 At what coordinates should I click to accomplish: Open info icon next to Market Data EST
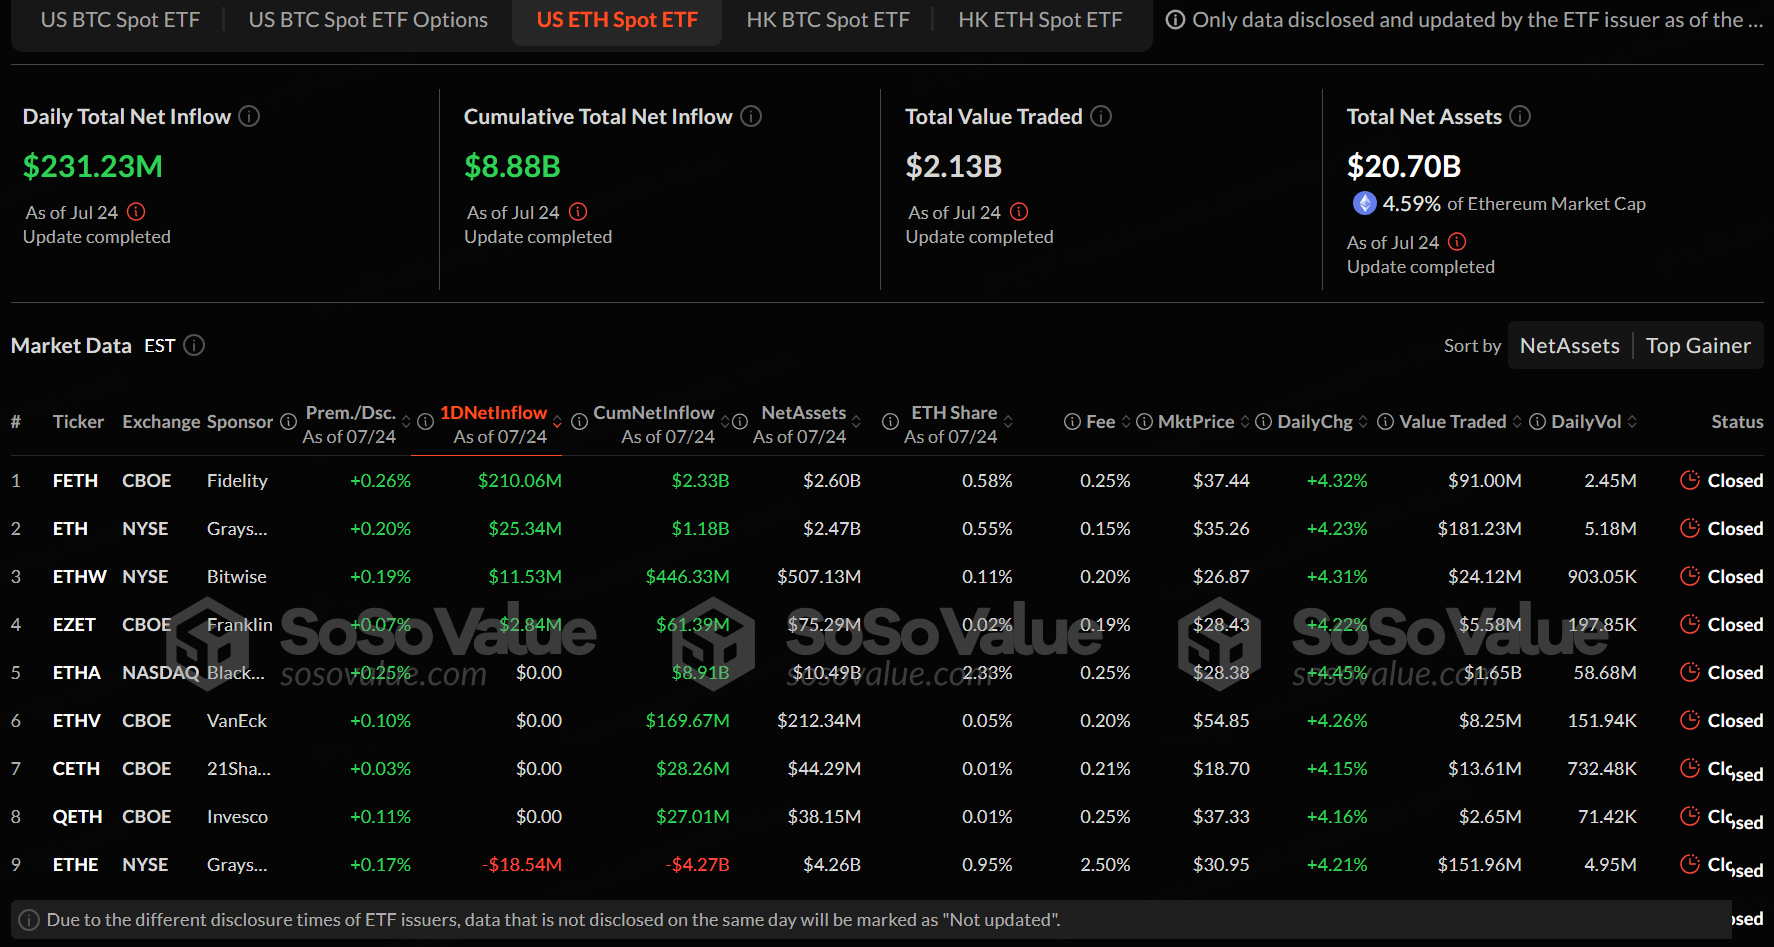[x=195, y=345]
